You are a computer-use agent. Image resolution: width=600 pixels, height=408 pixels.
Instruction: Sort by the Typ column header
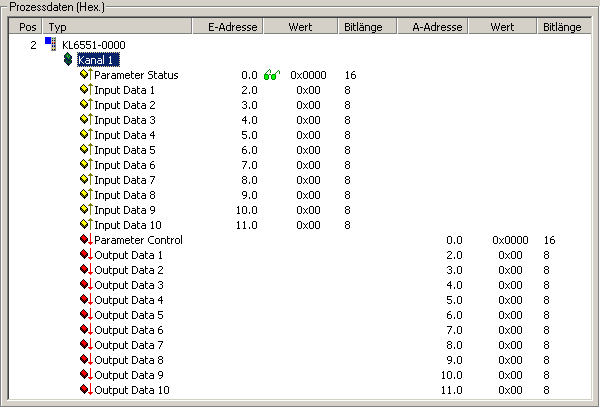117,27
